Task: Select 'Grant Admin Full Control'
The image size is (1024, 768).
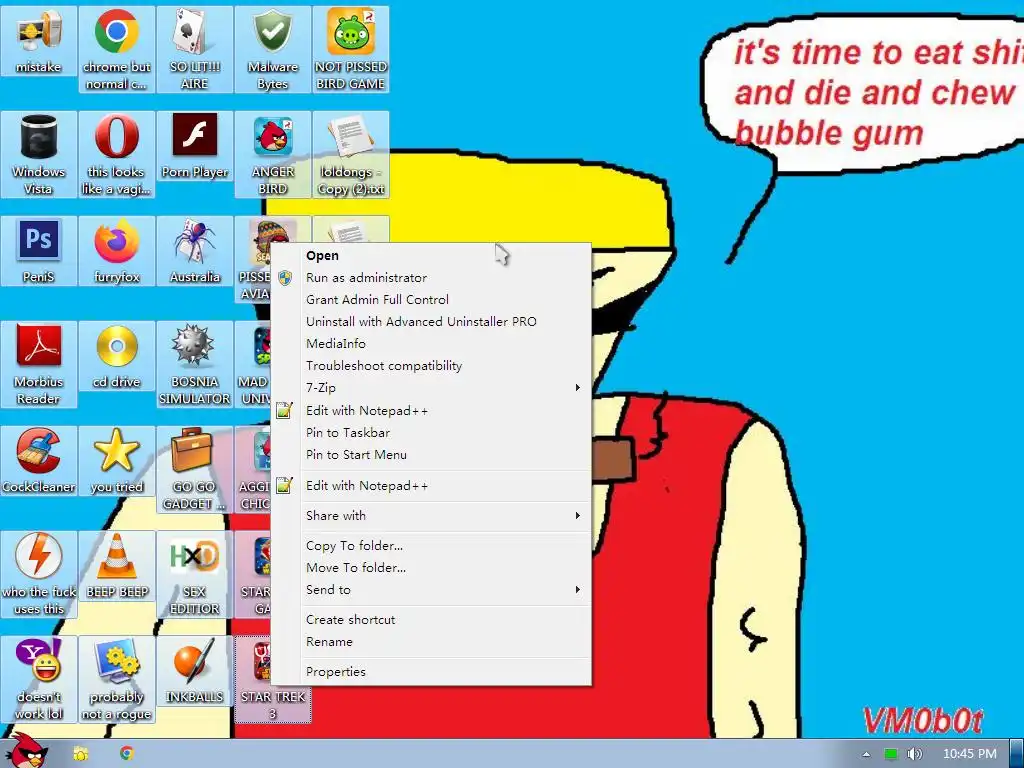Action: tap(431, 300)
